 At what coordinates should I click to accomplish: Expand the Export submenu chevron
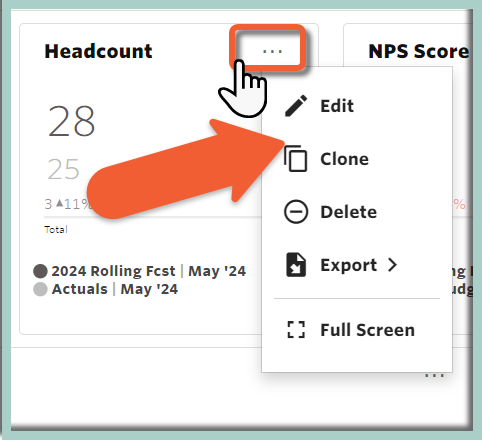click(x=393, y=265)
